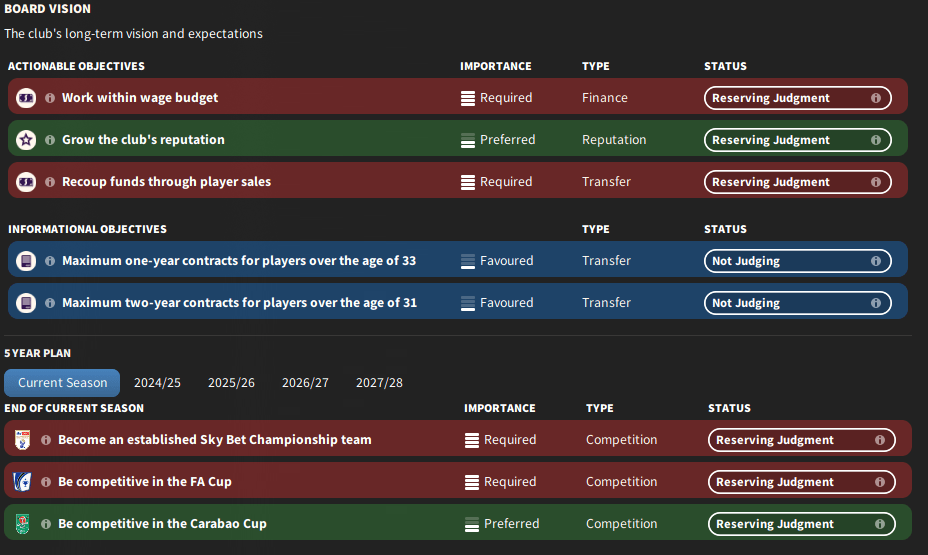
Task: View the 2027/28 season plan tab
Action: [379, 383]
